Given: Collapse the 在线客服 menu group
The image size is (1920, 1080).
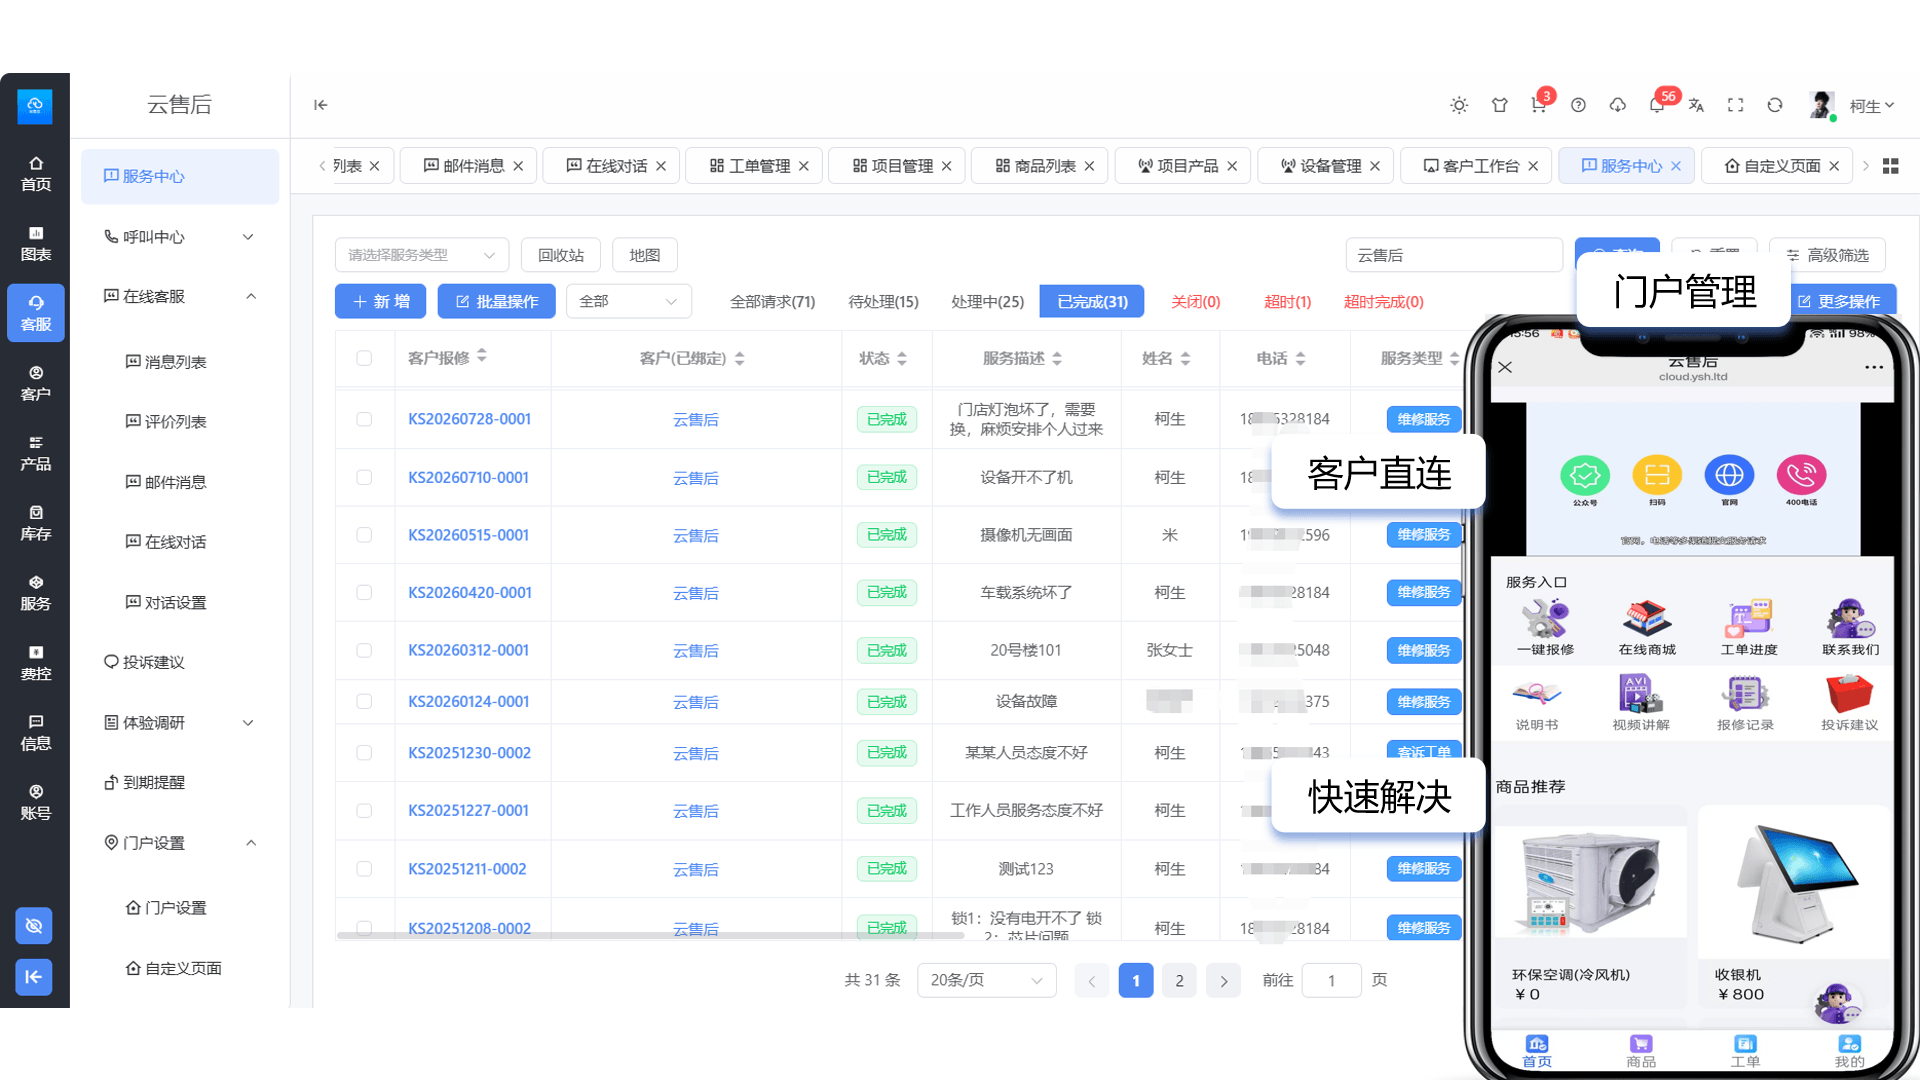Looking at the screenshot, I should pos(180,296).
